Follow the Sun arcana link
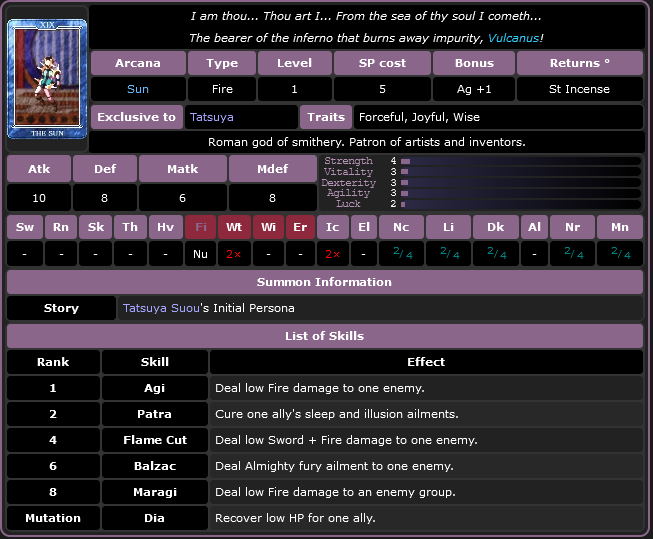The image size is (653, 539). (x=138, y=89)
